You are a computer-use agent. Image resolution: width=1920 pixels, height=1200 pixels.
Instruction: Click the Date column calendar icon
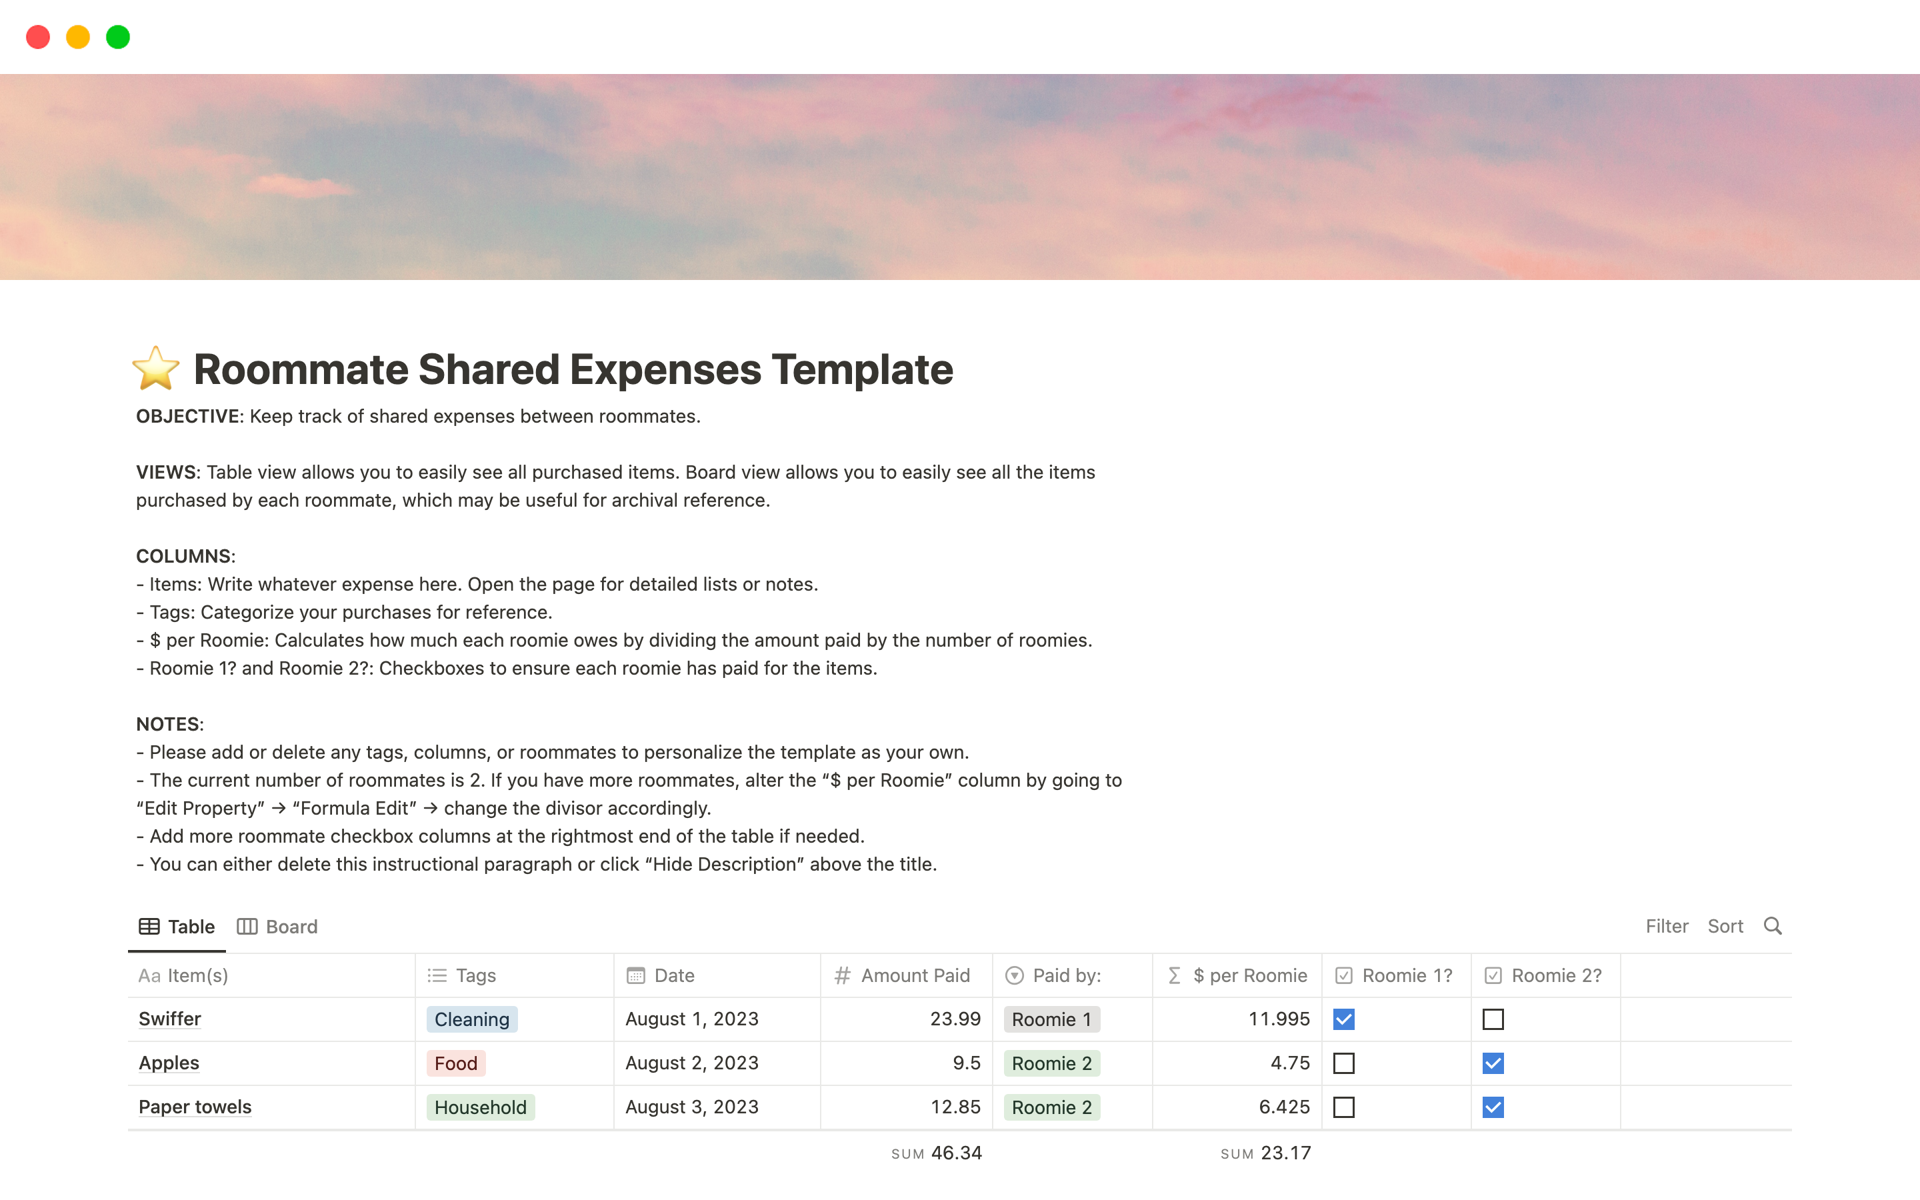[x=634, y=975]
